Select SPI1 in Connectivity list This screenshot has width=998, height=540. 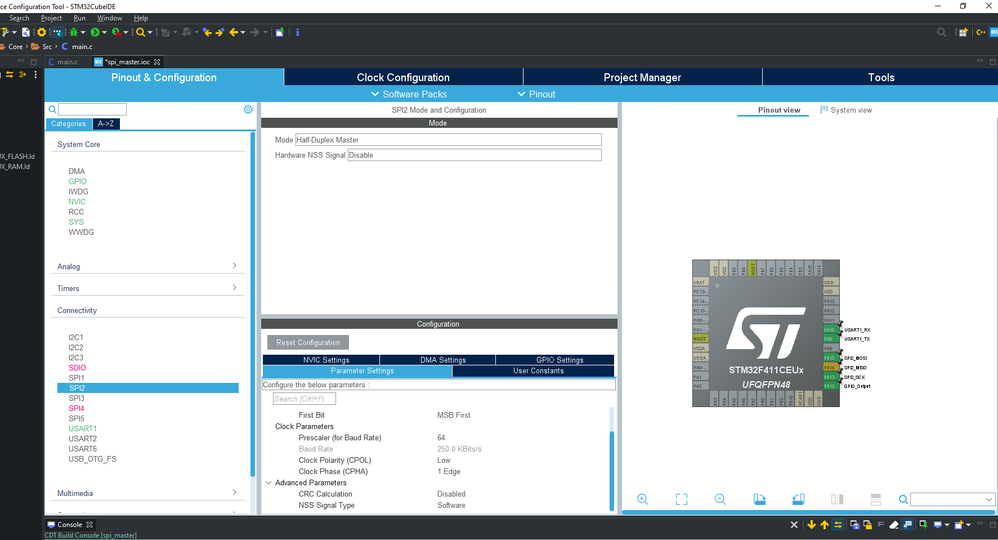76,378
